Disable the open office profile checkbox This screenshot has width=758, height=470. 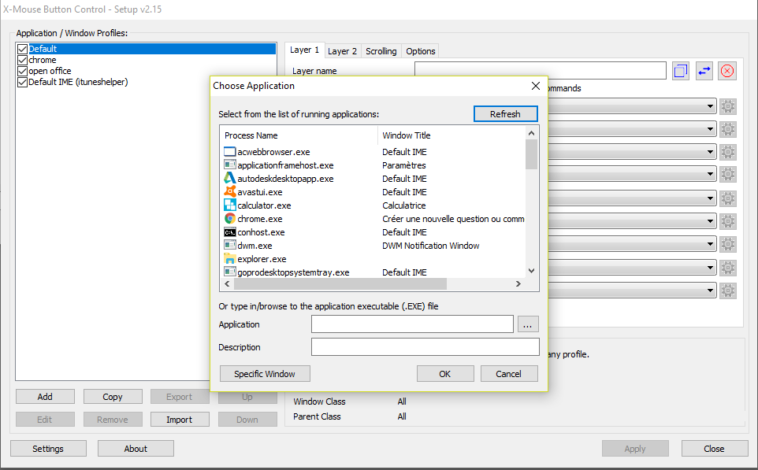coord(22,71)
